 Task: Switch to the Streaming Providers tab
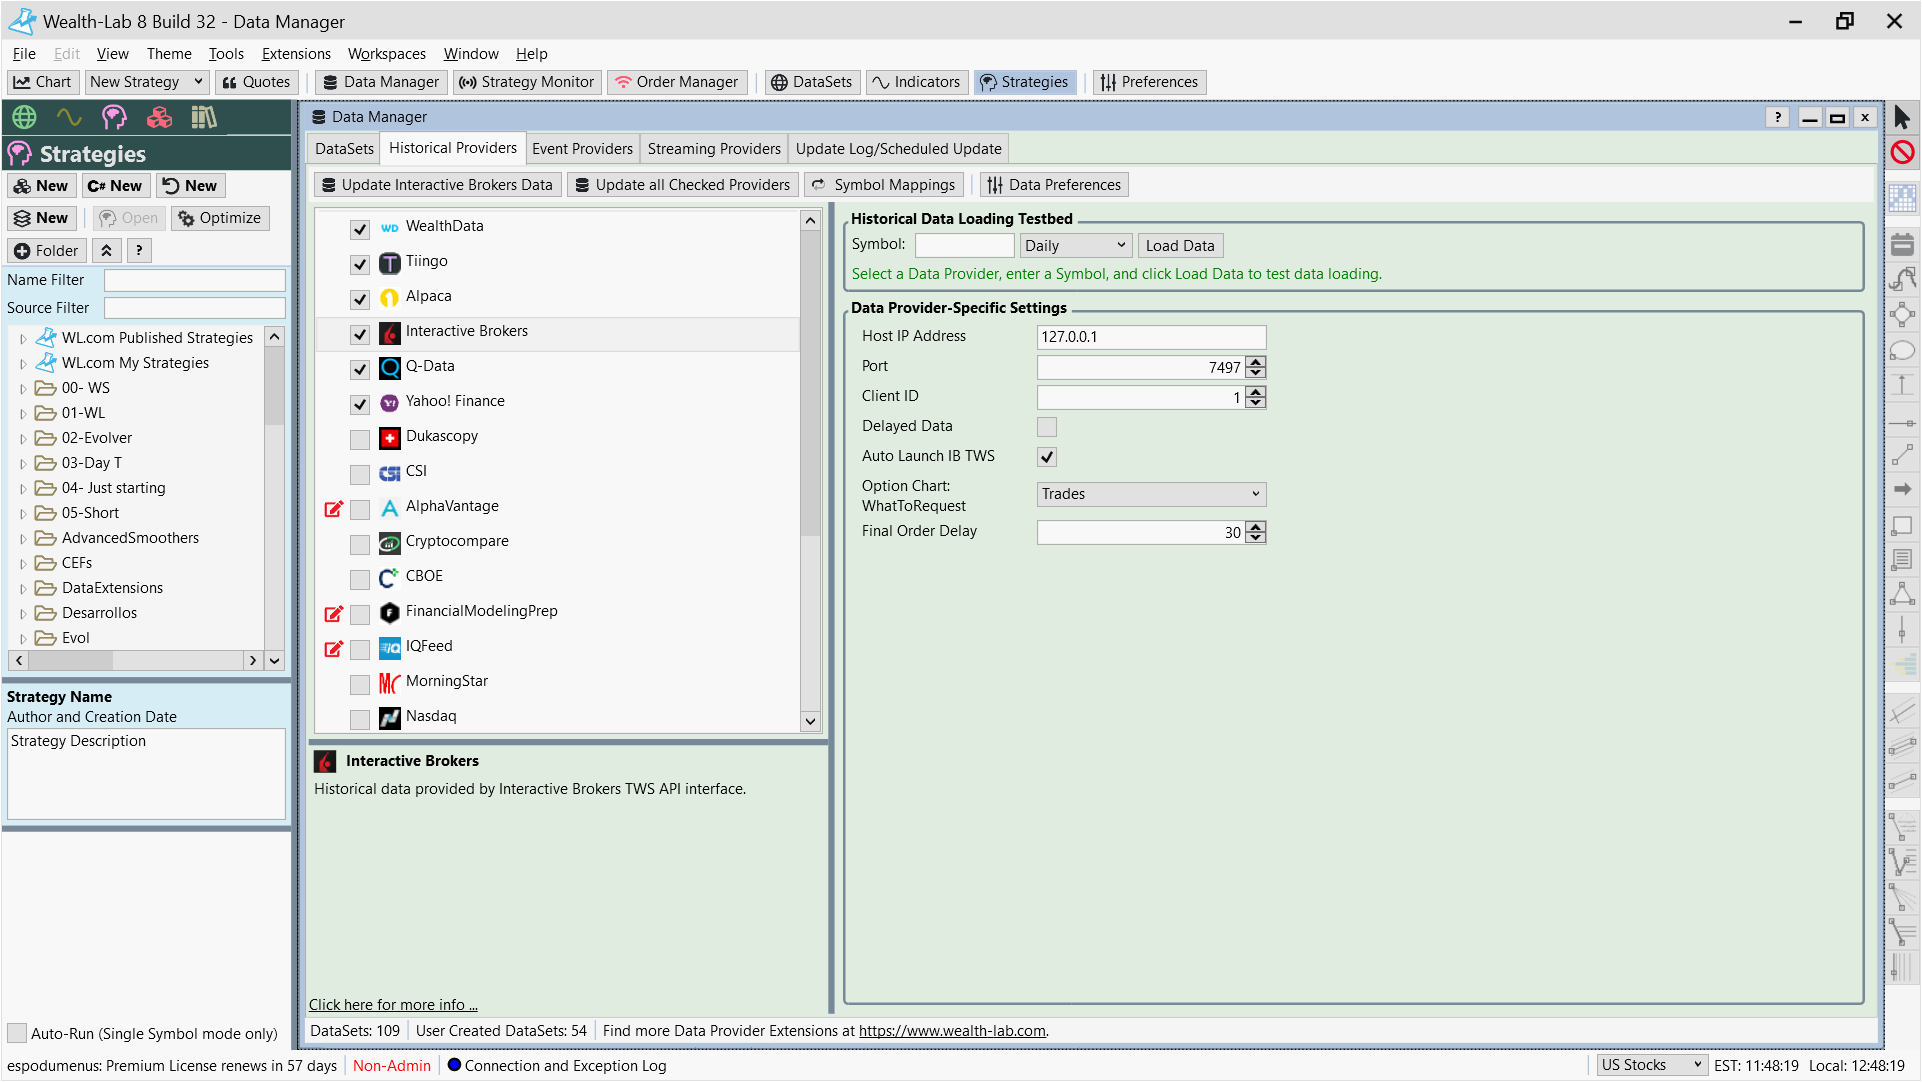(x=714, y=149)
